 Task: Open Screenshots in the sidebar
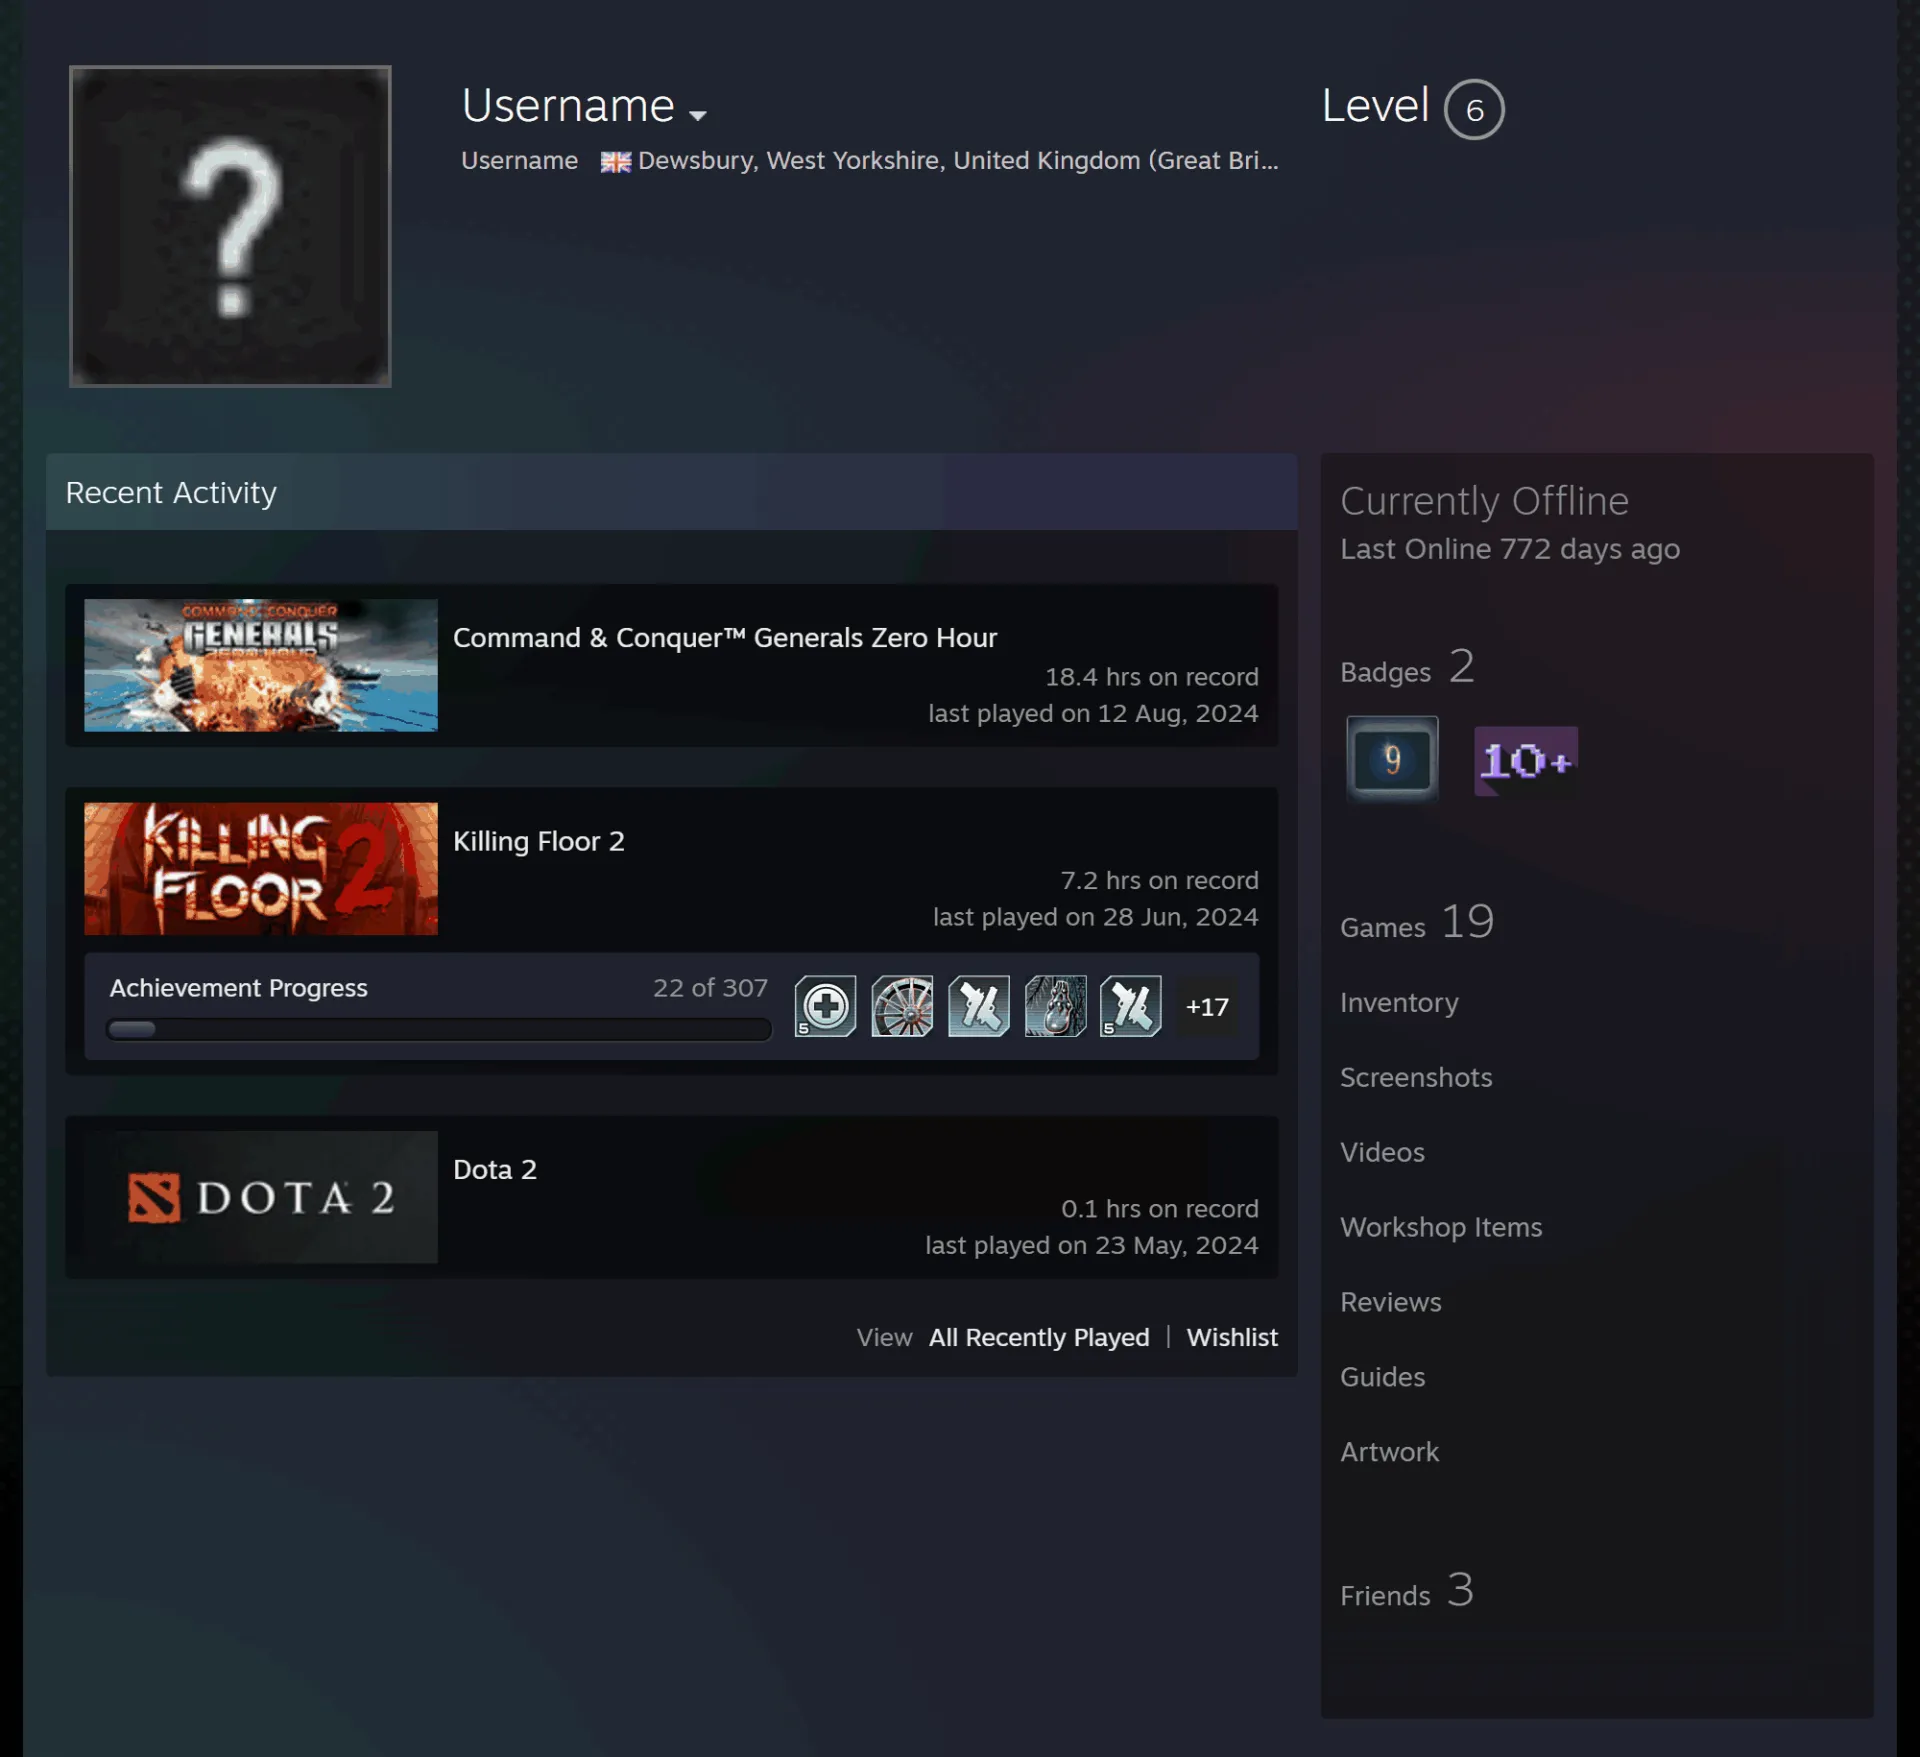click(x=1416, y=1077)
